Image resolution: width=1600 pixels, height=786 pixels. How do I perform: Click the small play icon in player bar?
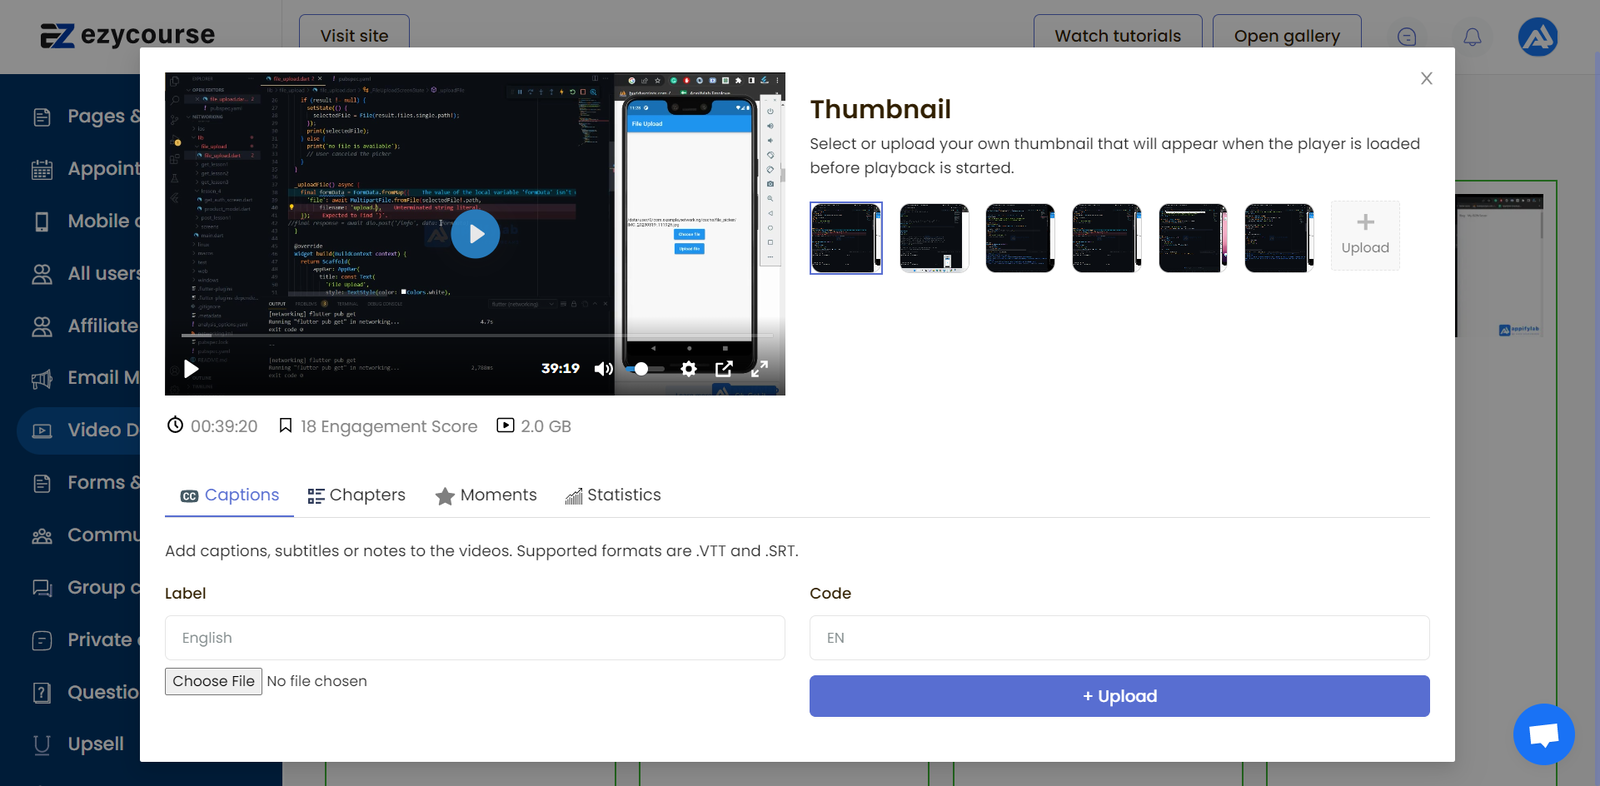[x=191, y=369]
